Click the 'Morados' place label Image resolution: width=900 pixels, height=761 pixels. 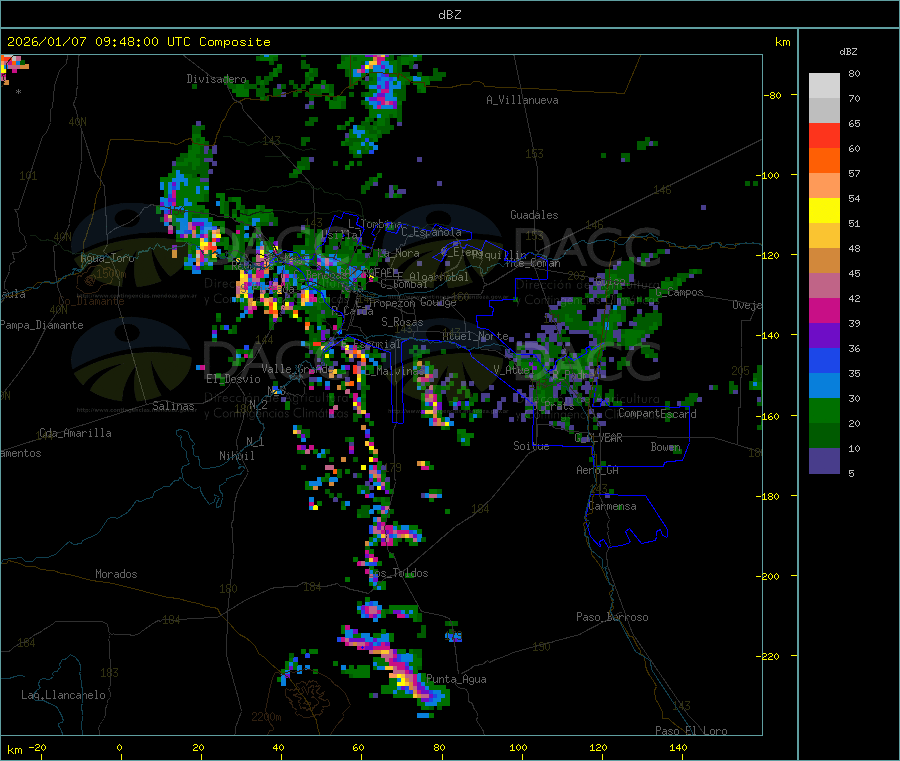(116, 574)
